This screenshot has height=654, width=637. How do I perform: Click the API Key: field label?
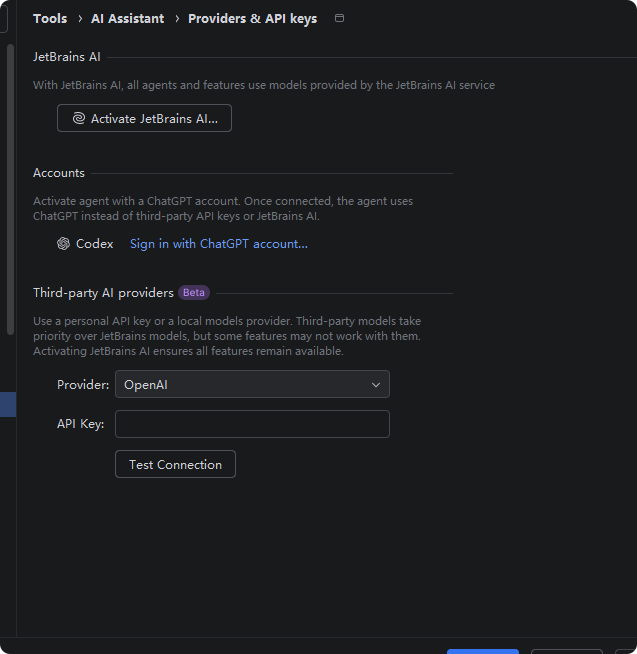(81, 424)
